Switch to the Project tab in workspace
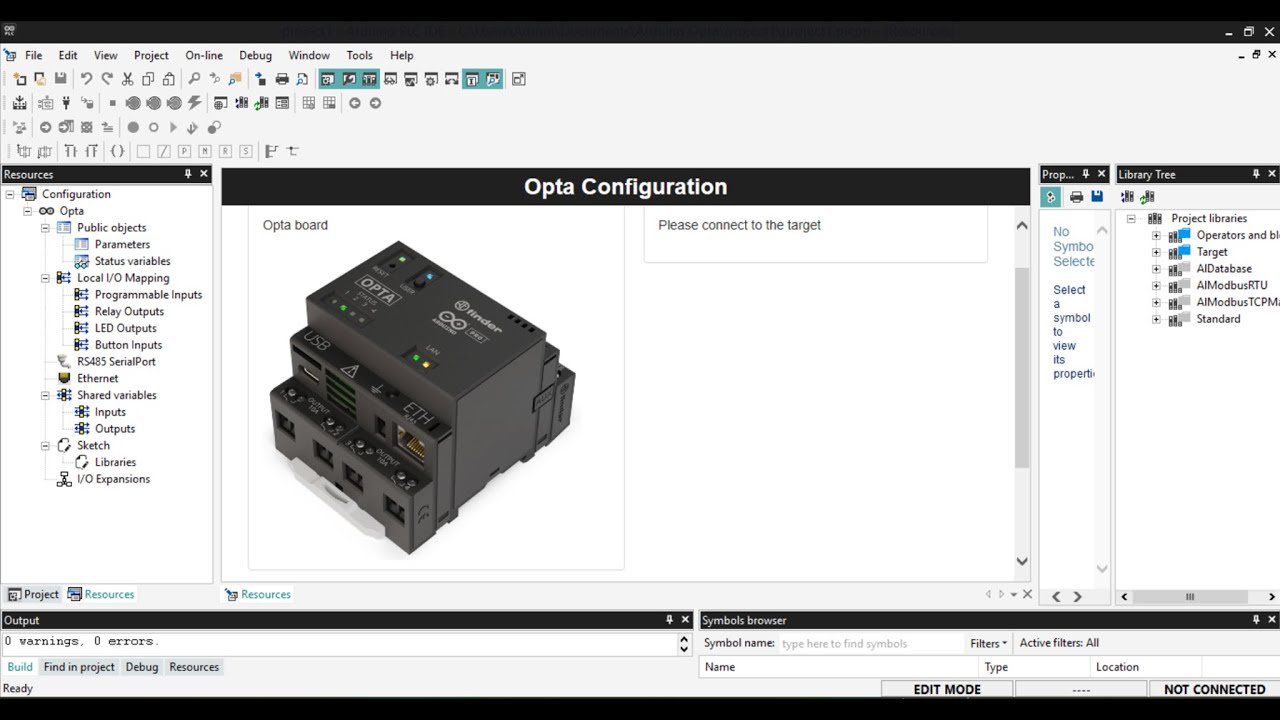 pos(33,594)
